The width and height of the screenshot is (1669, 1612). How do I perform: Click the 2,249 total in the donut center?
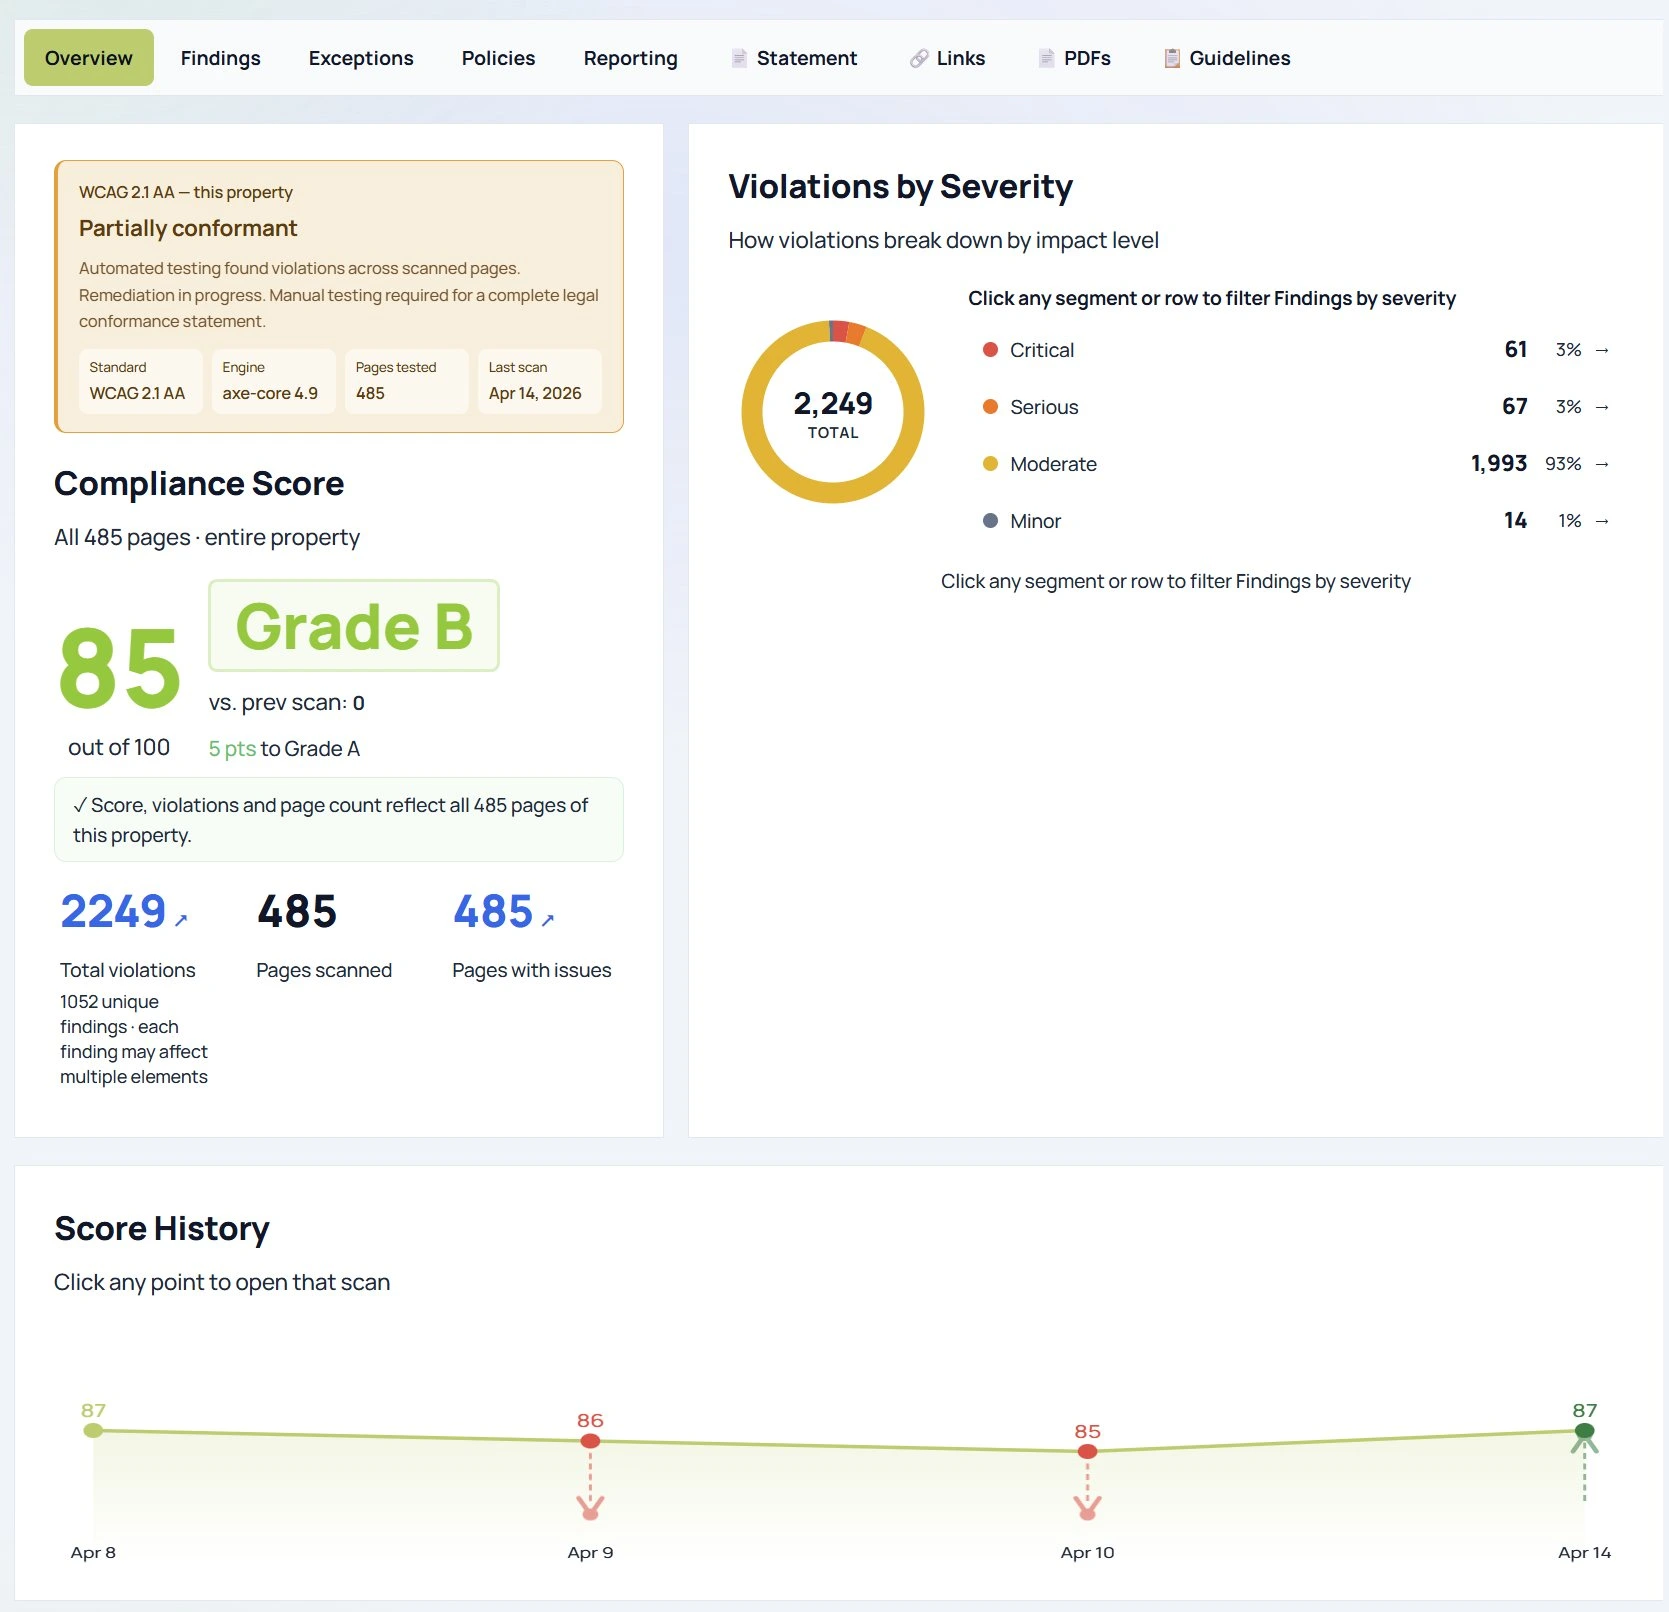coord(833,403)
